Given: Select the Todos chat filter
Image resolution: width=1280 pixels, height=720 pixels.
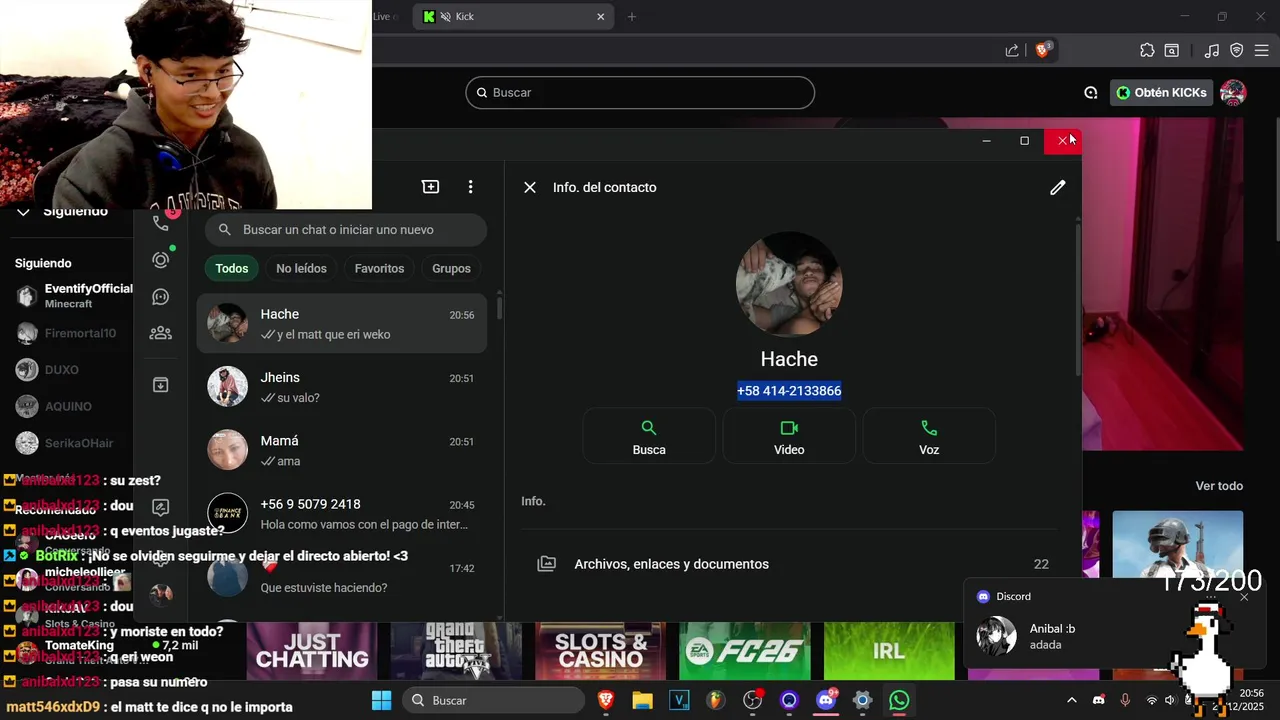Looking at the screenshot, I should click(232, 268).
